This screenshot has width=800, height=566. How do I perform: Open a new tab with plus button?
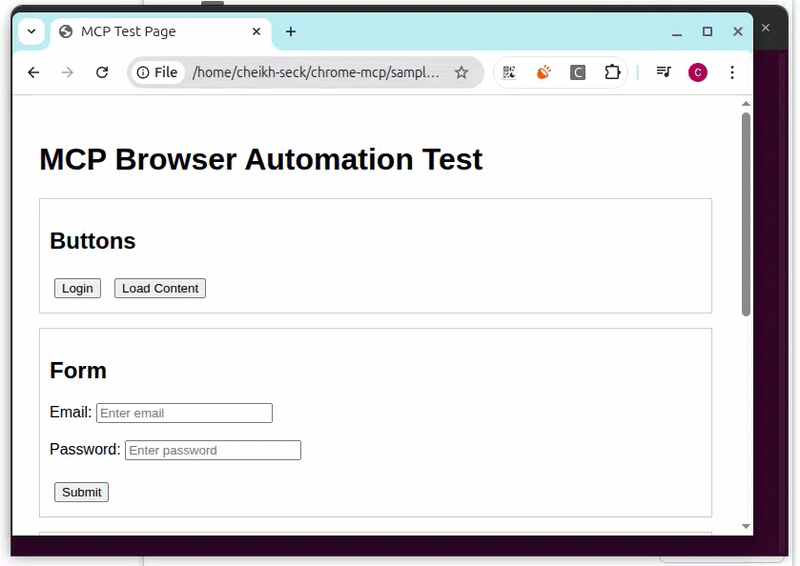[291, 32]
